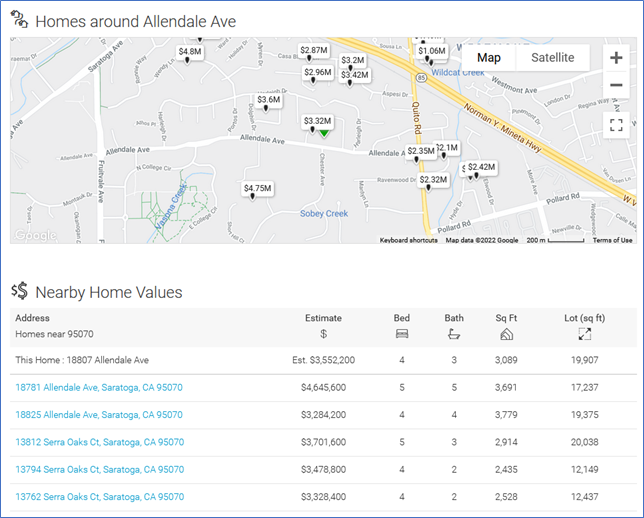The image size is (644, 518).
Task: Click the bathtub column icon
Action: tap(454, 334)
